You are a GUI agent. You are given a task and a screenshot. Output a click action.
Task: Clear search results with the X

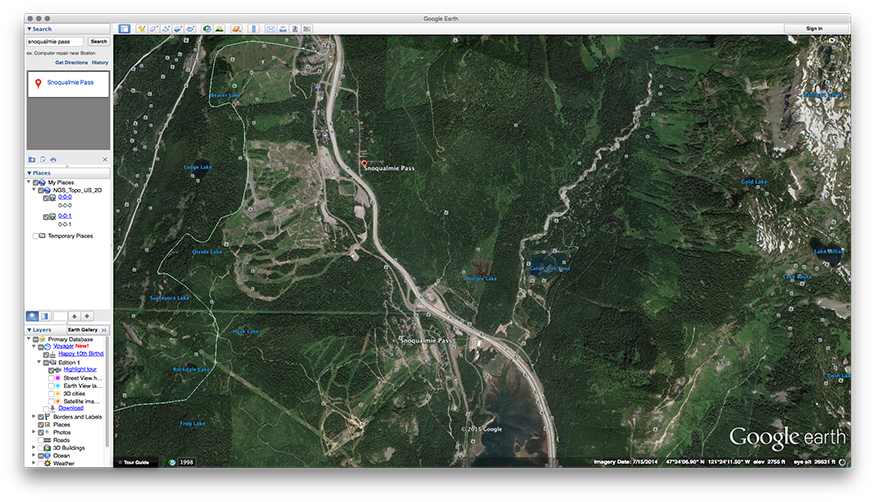coord(105,160)
